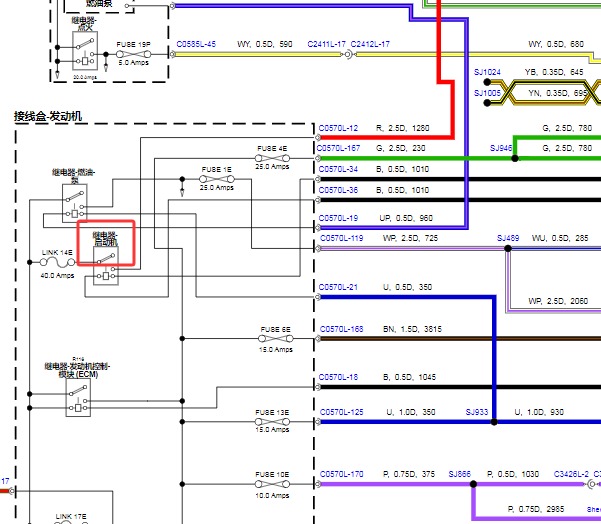
Task: Select wire label 'WU, 0.5D, 285'
Action: coord(560,238)
